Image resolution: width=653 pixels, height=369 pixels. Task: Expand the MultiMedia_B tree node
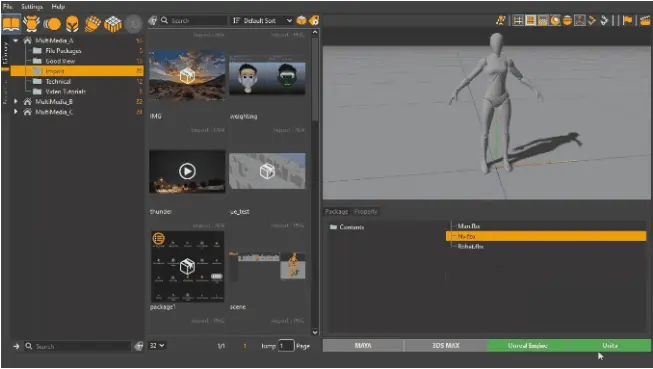tap(16, 102)
